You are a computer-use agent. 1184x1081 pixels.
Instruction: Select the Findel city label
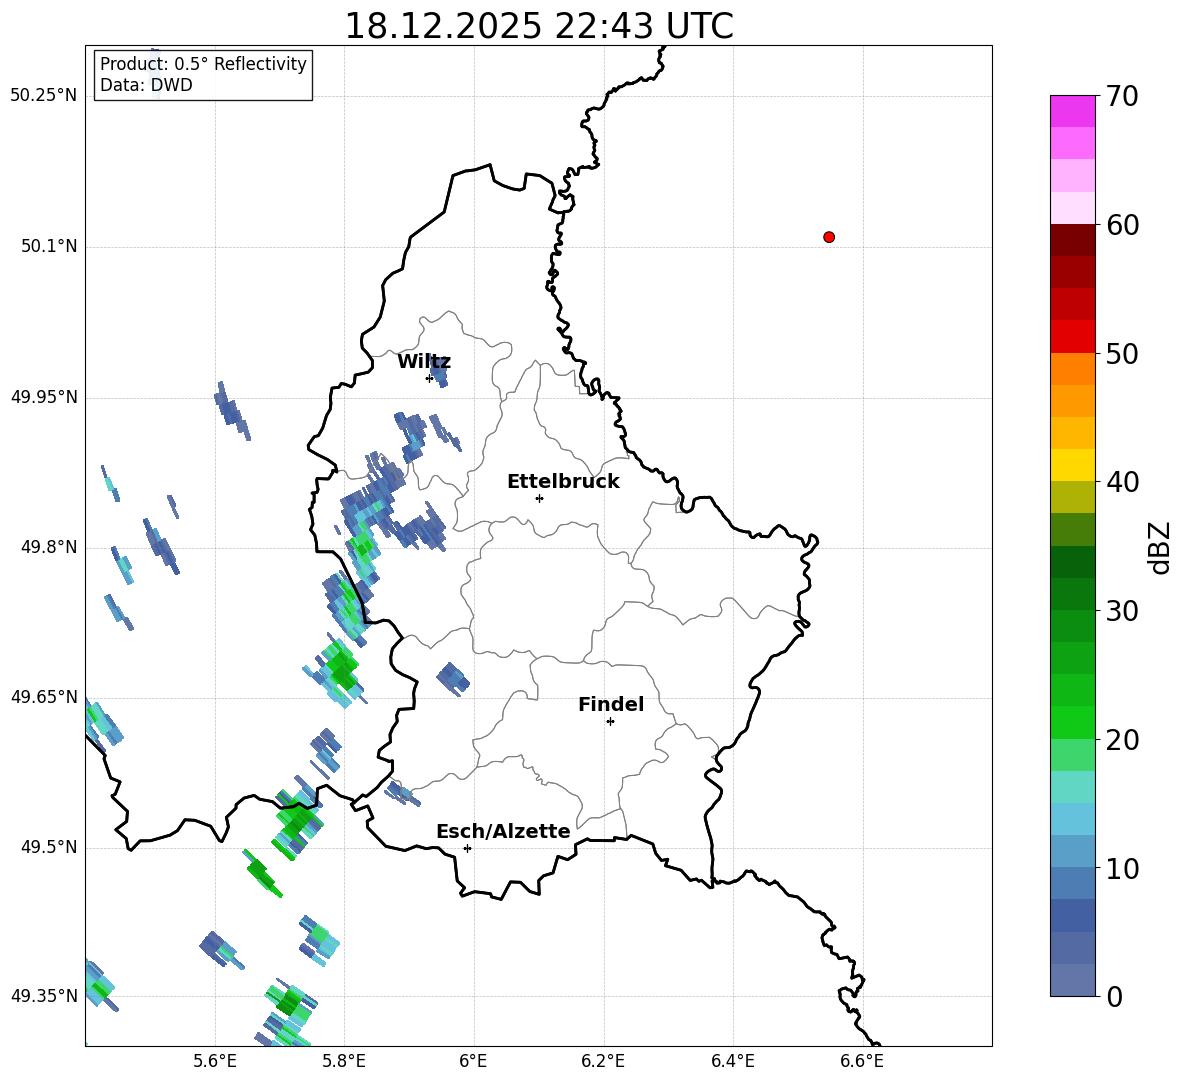click(611, 704)
